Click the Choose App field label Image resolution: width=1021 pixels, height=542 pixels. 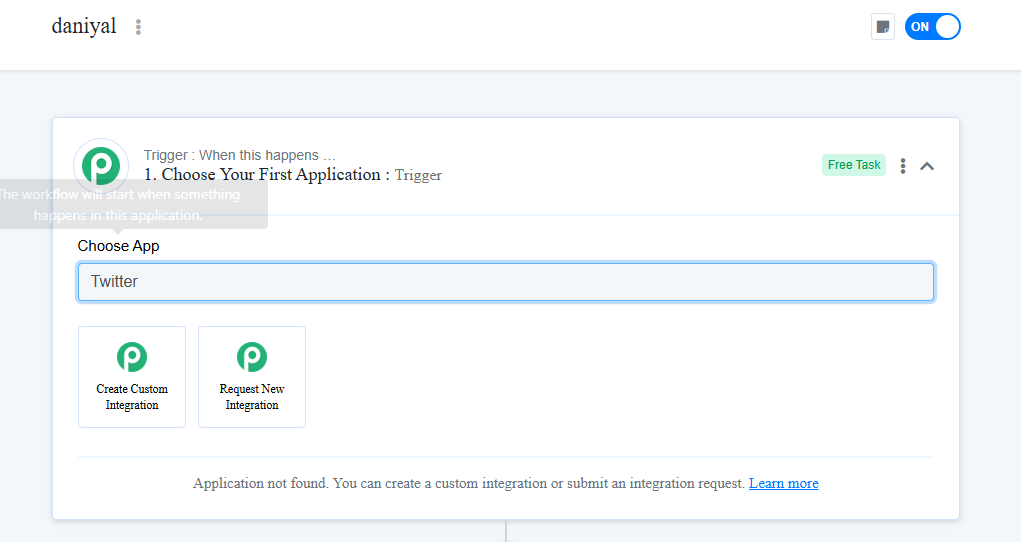(118, 246)
